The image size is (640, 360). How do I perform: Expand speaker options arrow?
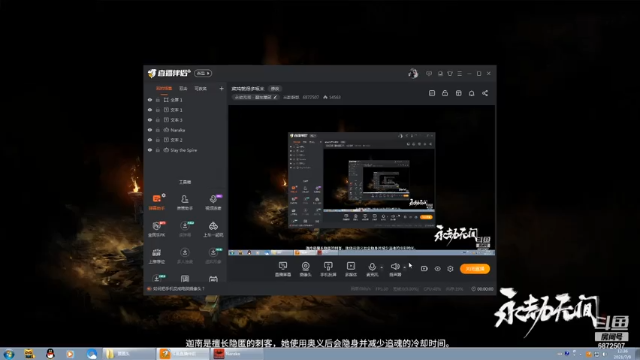pyautogui.click(x=404, y=268)
